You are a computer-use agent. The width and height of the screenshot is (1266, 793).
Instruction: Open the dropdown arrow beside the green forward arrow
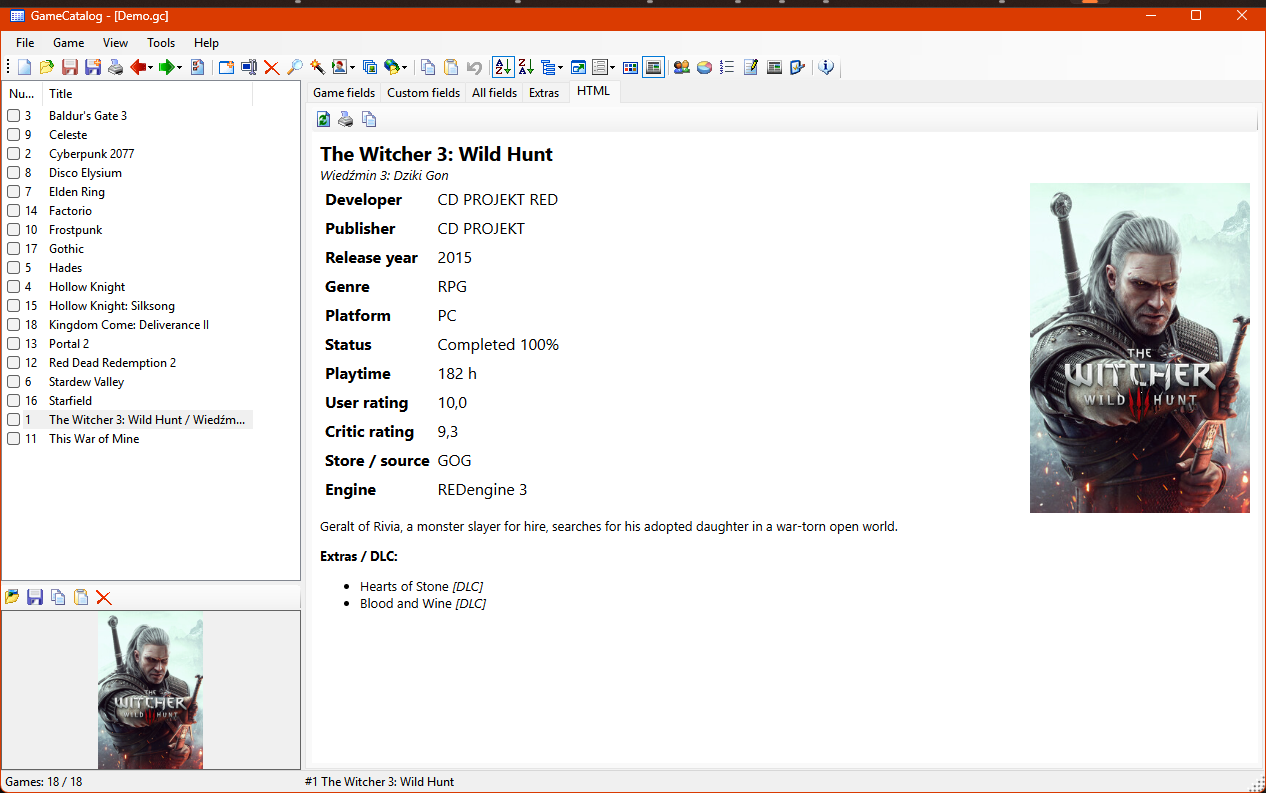pos(180,67)
